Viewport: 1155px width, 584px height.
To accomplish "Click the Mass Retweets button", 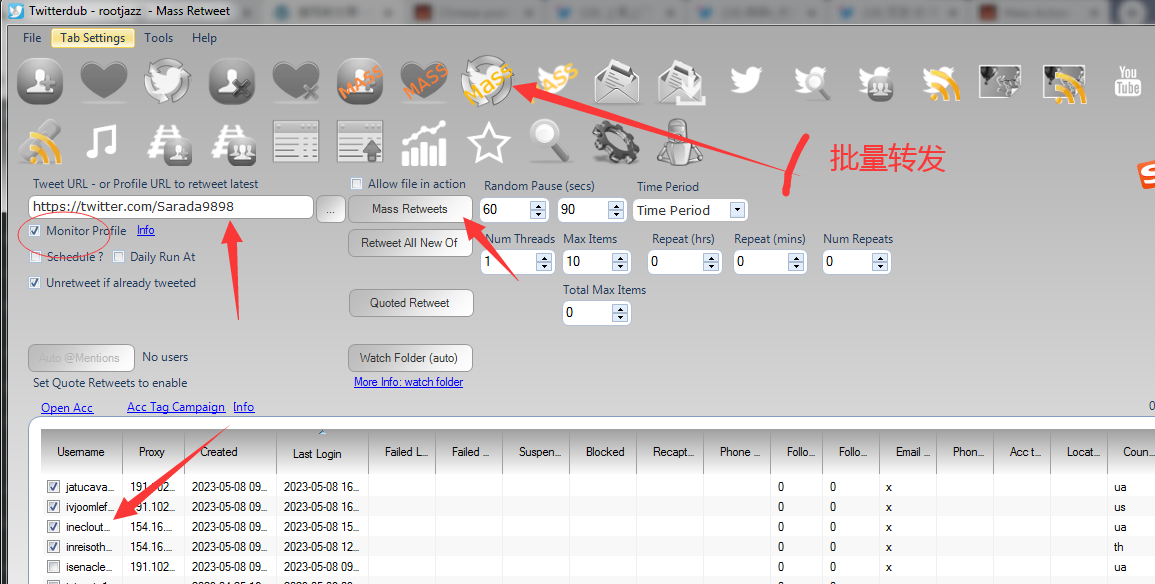I will [x=410, y=209].
